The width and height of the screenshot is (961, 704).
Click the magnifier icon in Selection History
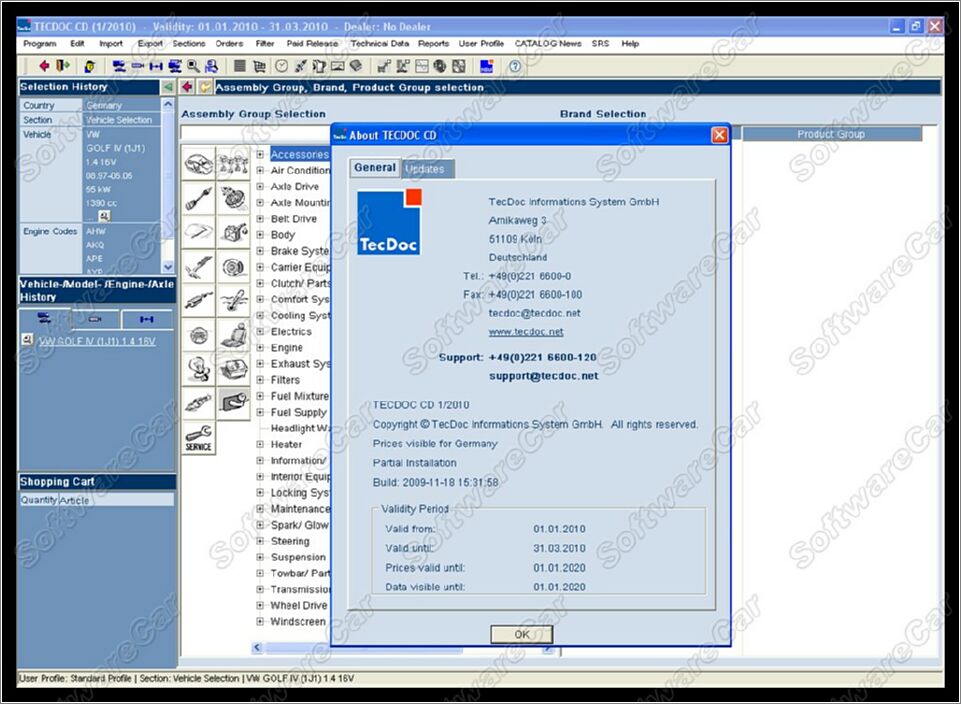point(104,216)
